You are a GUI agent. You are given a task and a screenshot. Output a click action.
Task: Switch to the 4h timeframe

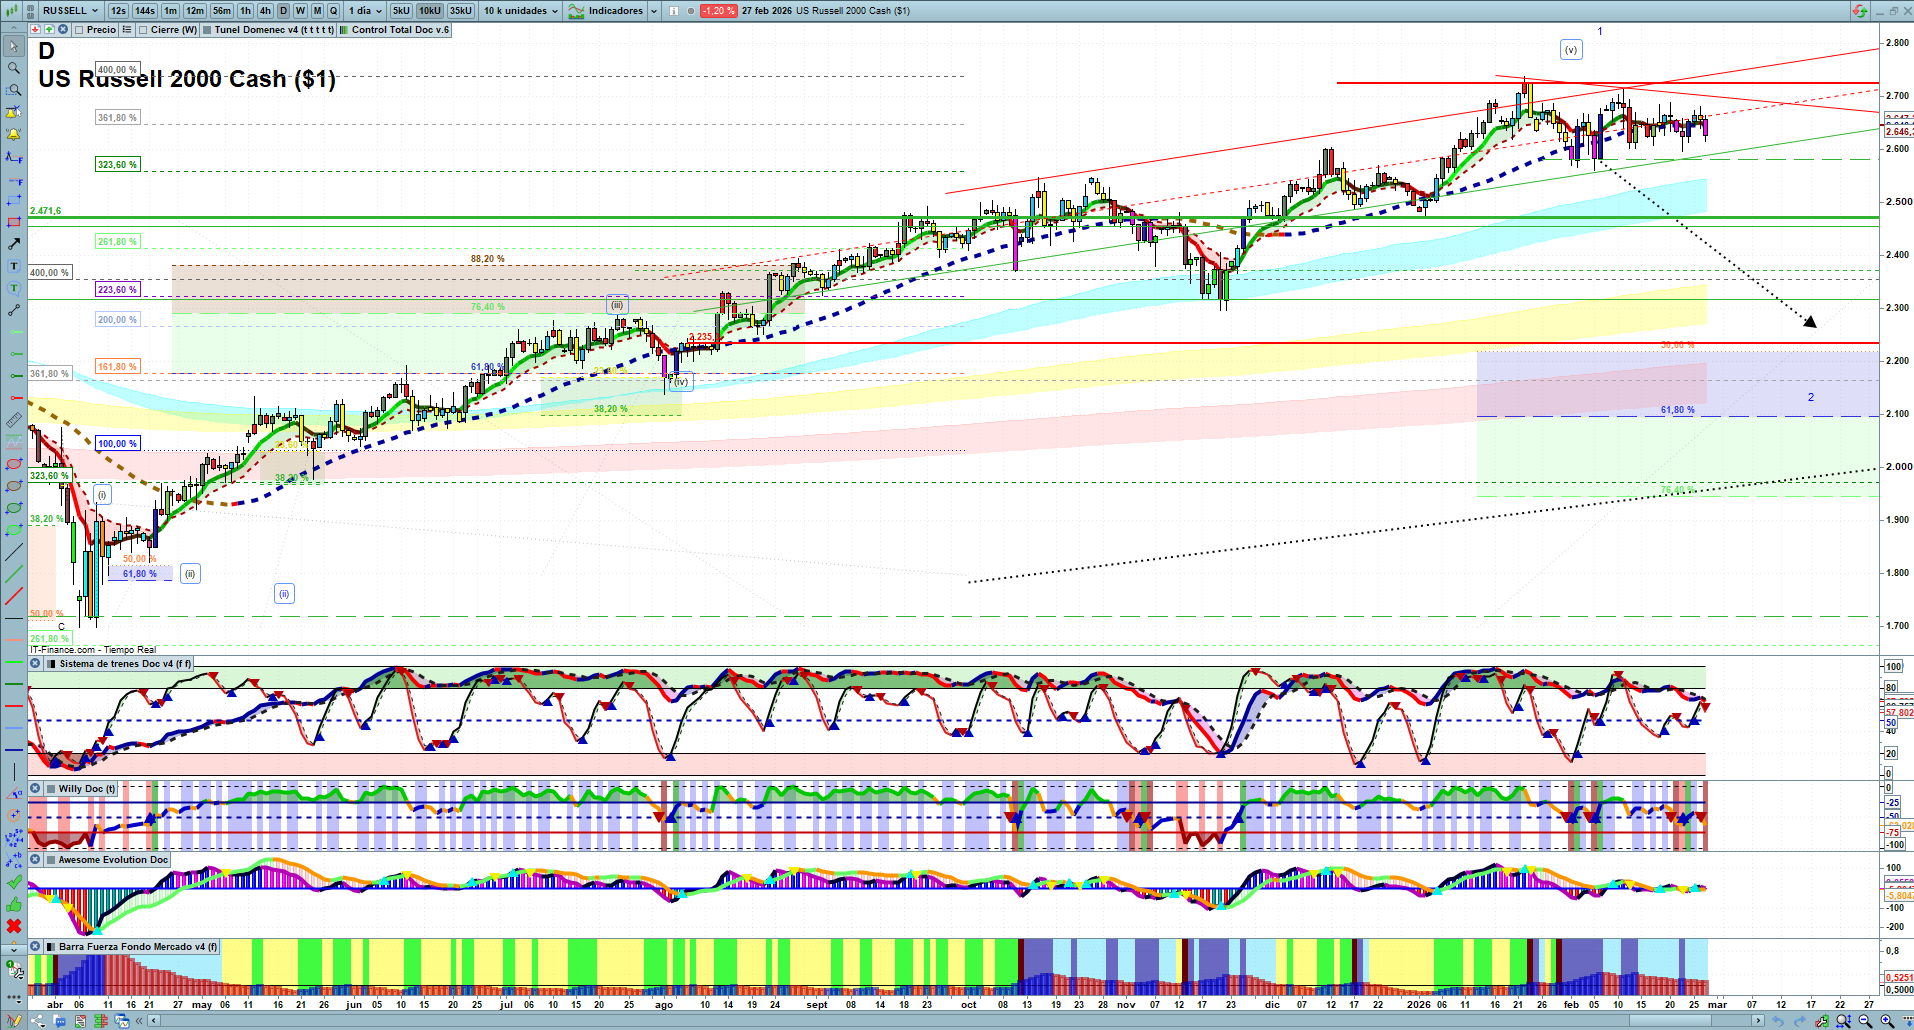(x=265, y=11)
